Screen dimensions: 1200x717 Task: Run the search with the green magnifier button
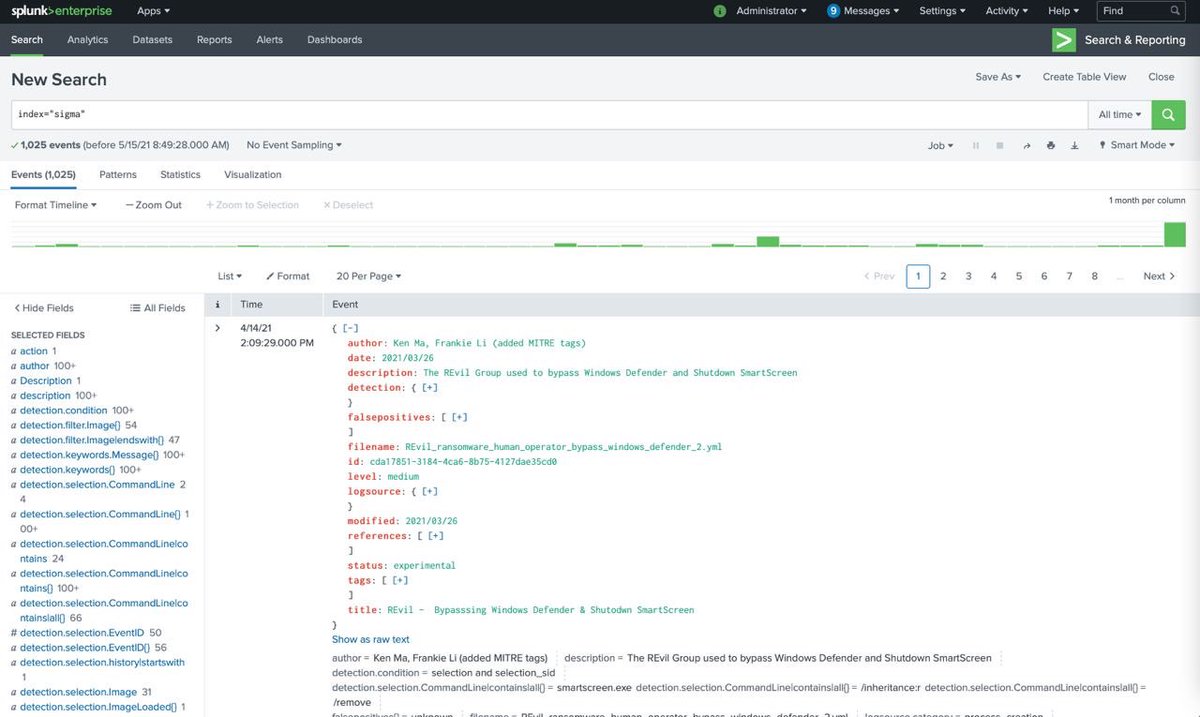tap(1167, 115)
